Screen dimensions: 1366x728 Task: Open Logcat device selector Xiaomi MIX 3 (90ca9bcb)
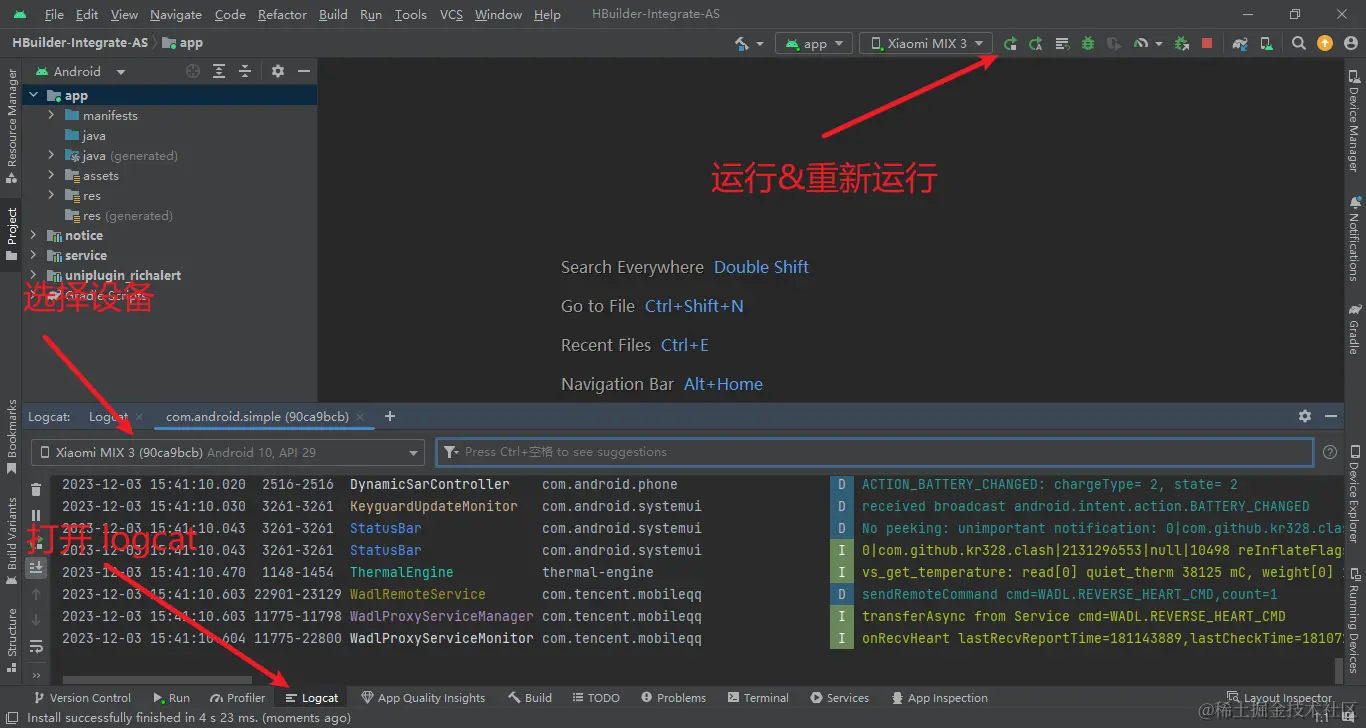point(228,452)
